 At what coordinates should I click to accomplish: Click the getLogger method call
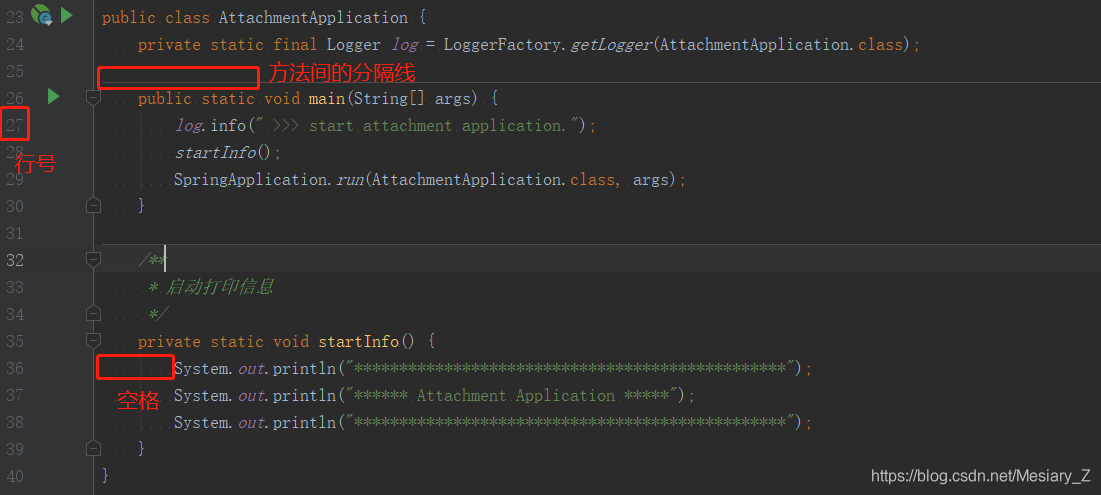pyautogui.click(x=611, y=45)
